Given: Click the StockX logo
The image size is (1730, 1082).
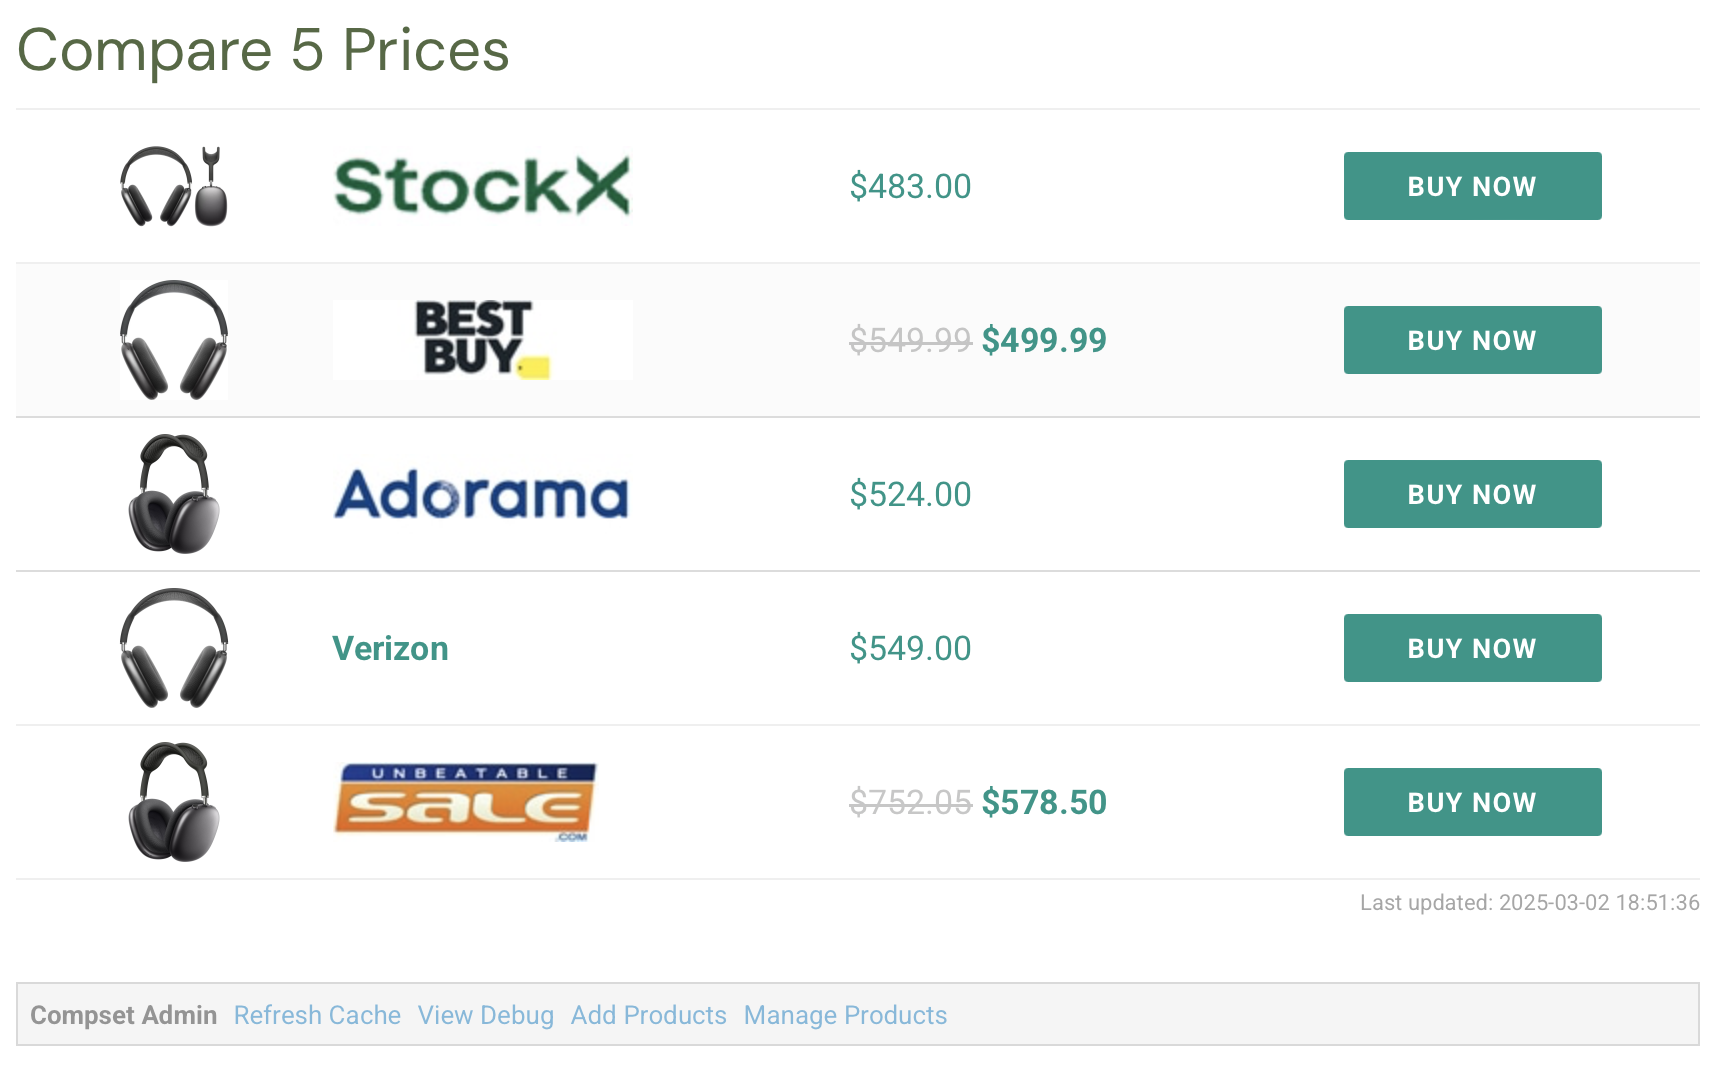Looking at the screenshot, I should point(482,186).
